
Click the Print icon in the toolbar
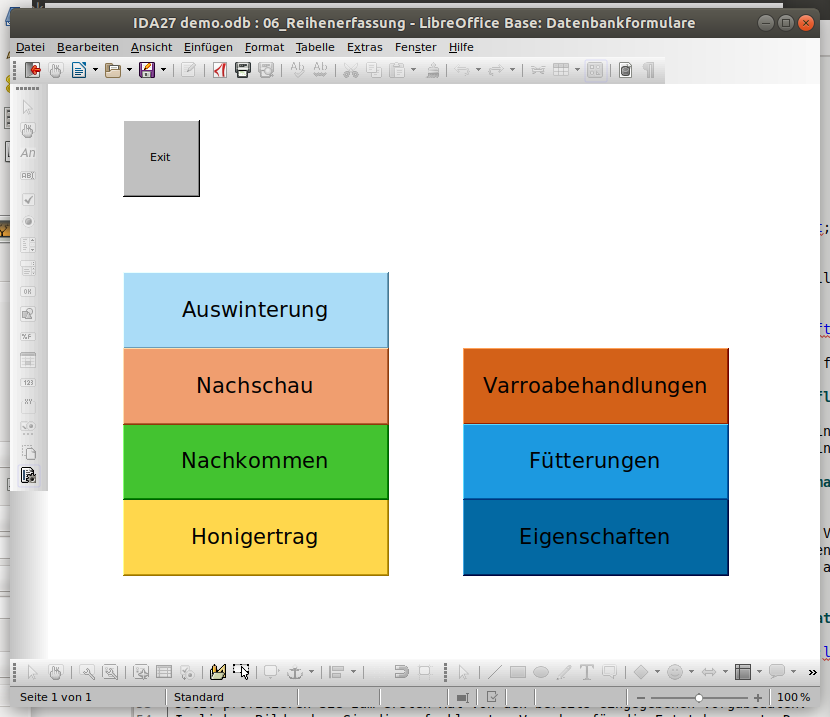point(242,70)
